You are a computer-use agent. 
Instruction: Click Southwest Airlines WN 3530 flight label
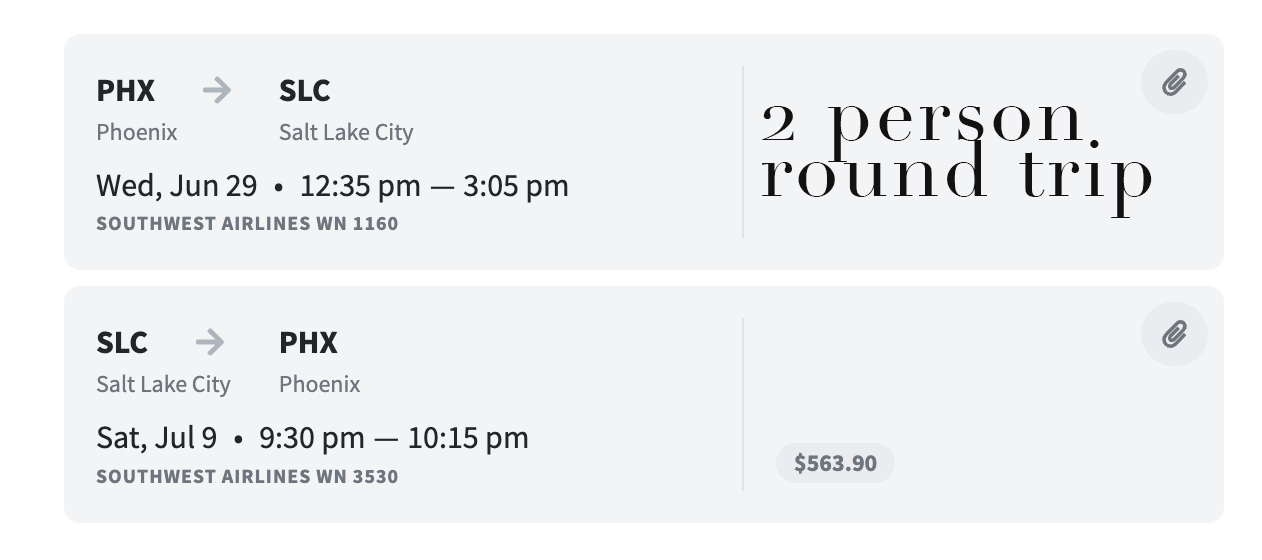tap(247, 476)
